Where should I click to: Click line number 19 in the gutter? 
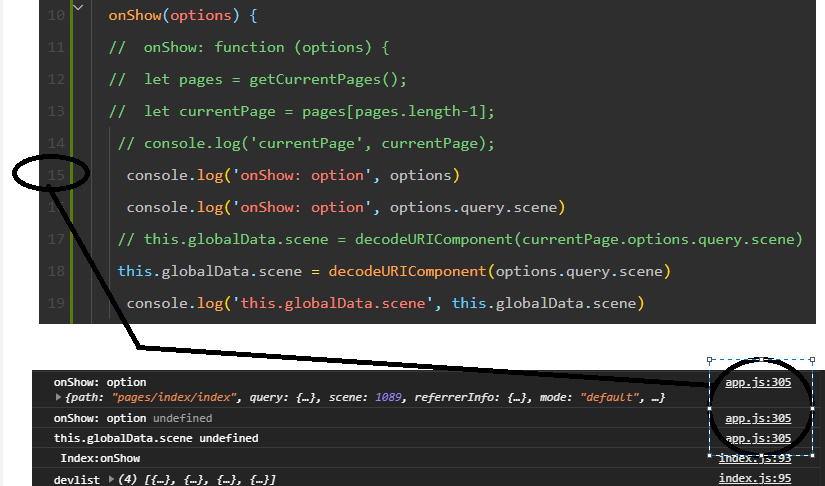point(56,303)
